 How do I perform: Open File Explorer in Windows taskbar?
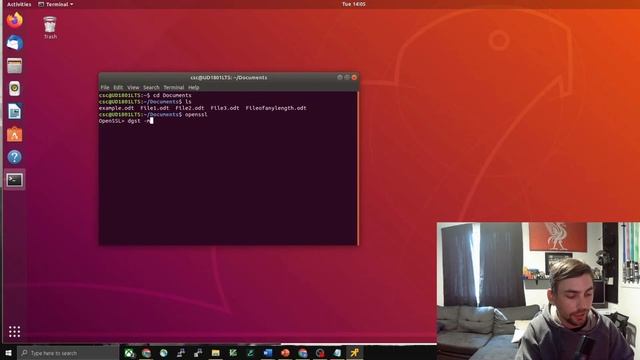[216, 353]
